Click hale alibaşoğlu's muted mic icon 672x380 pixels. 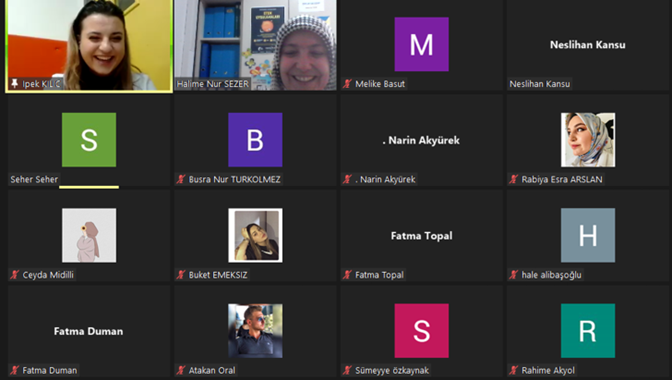click(513, 275)
